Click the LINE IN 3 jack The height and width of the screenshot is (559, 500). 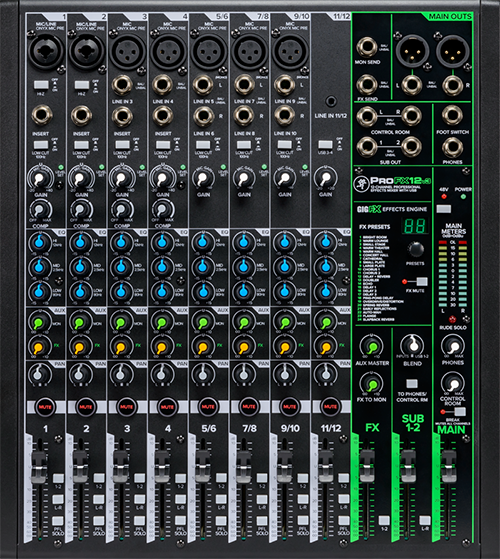[122, 86]
